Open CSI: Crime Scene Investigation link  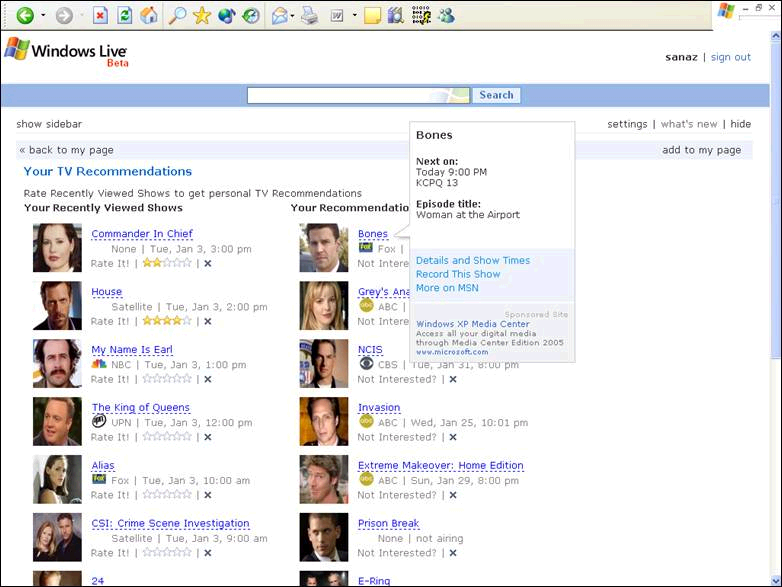click(x=170, y=523)
